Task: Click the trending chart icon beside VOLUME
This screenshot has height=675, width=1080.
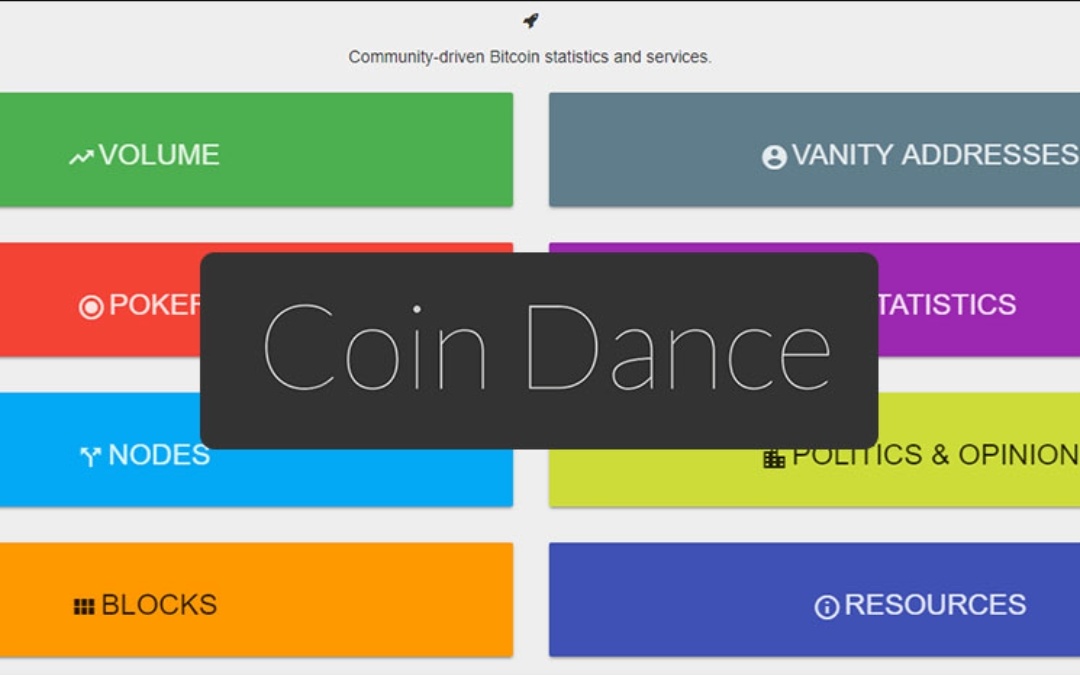Action: (81, 157)
